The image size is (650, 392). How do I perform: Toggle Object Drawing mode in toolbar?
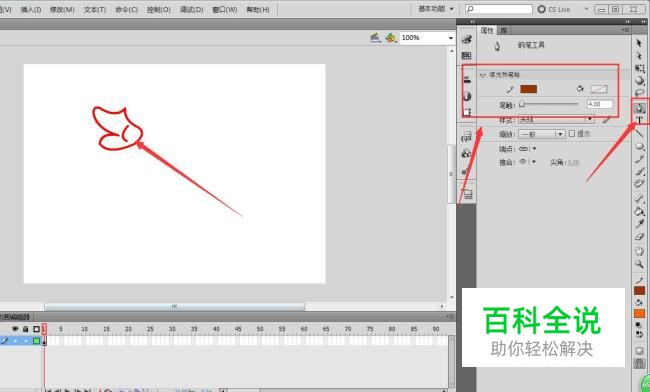click(x=639, y=351)
